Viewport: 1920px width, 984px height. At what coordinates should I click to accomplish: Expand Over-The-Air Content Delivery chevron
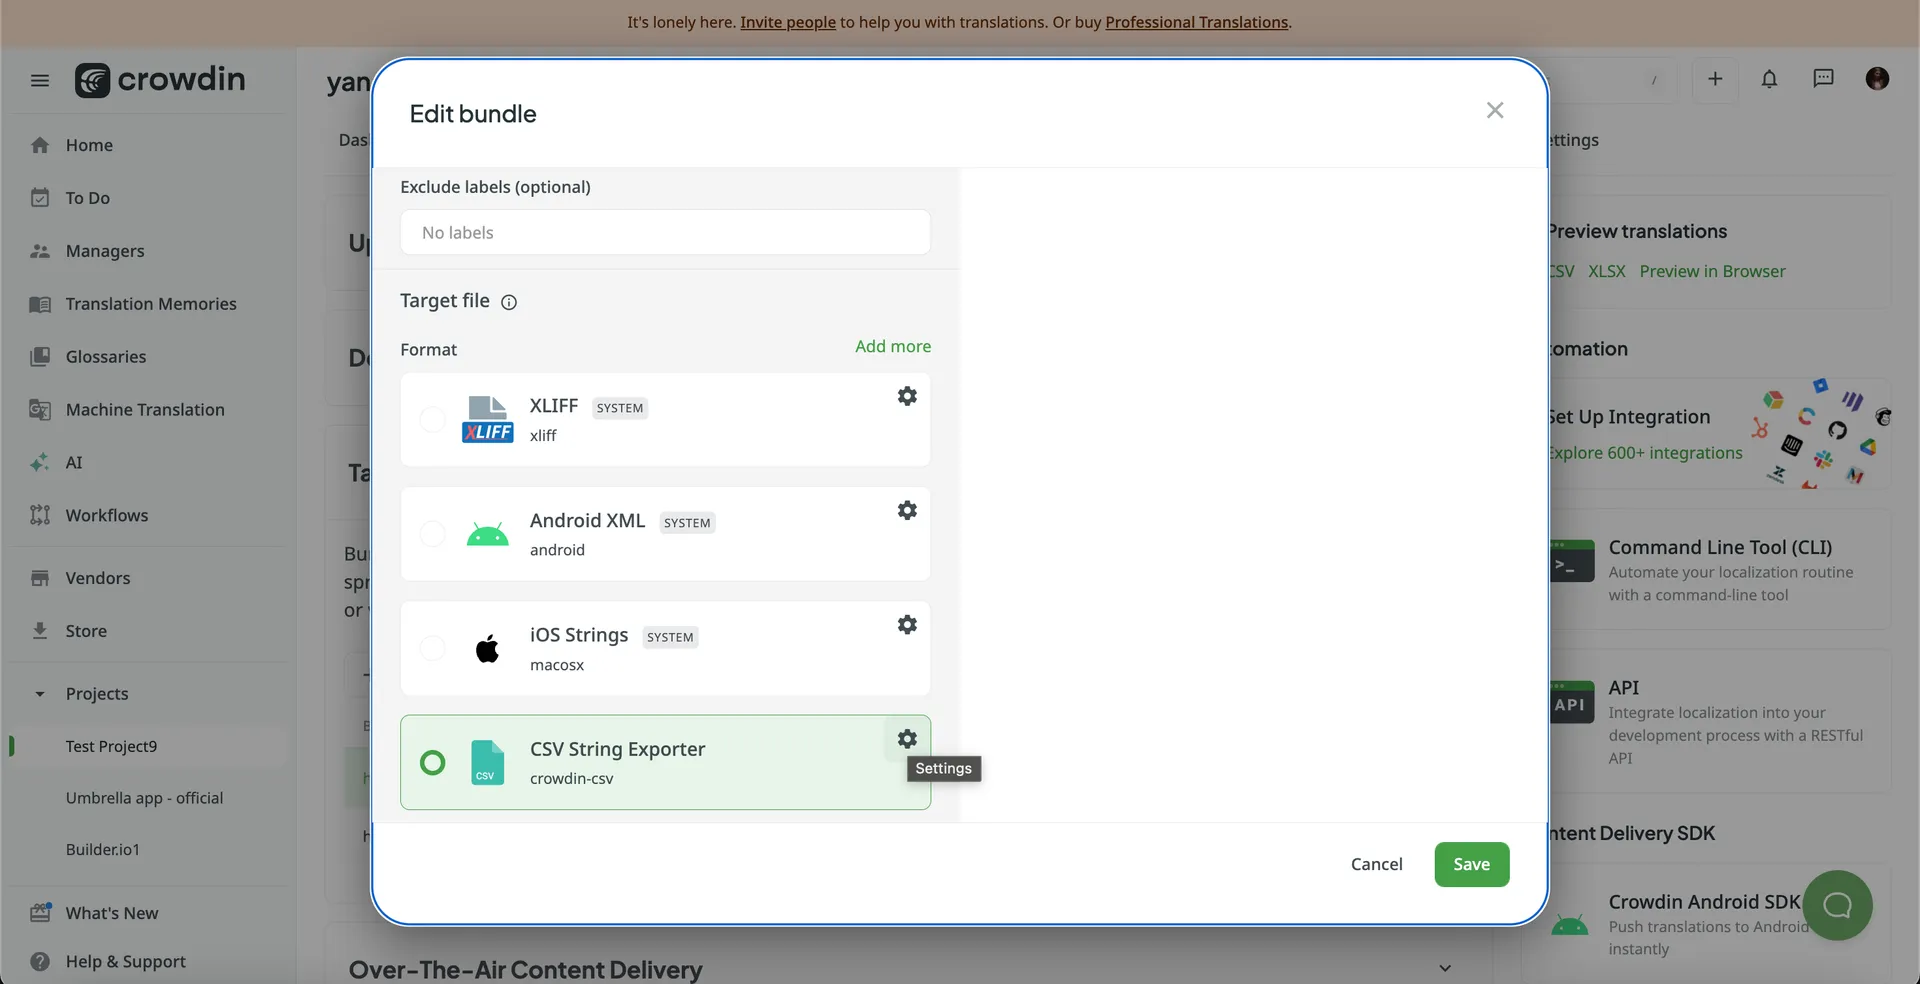click(1445, 968)
